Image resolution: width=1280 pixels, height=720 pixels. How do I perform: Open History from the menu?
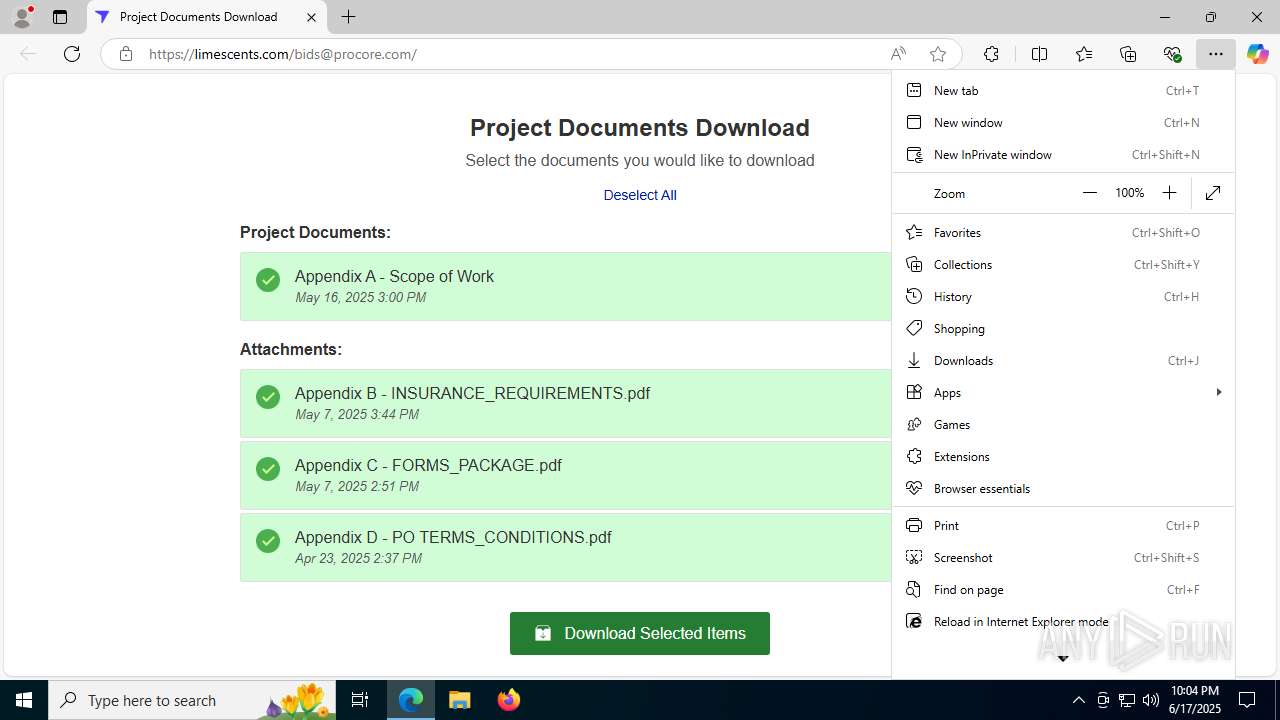[x=1063, y=296]
